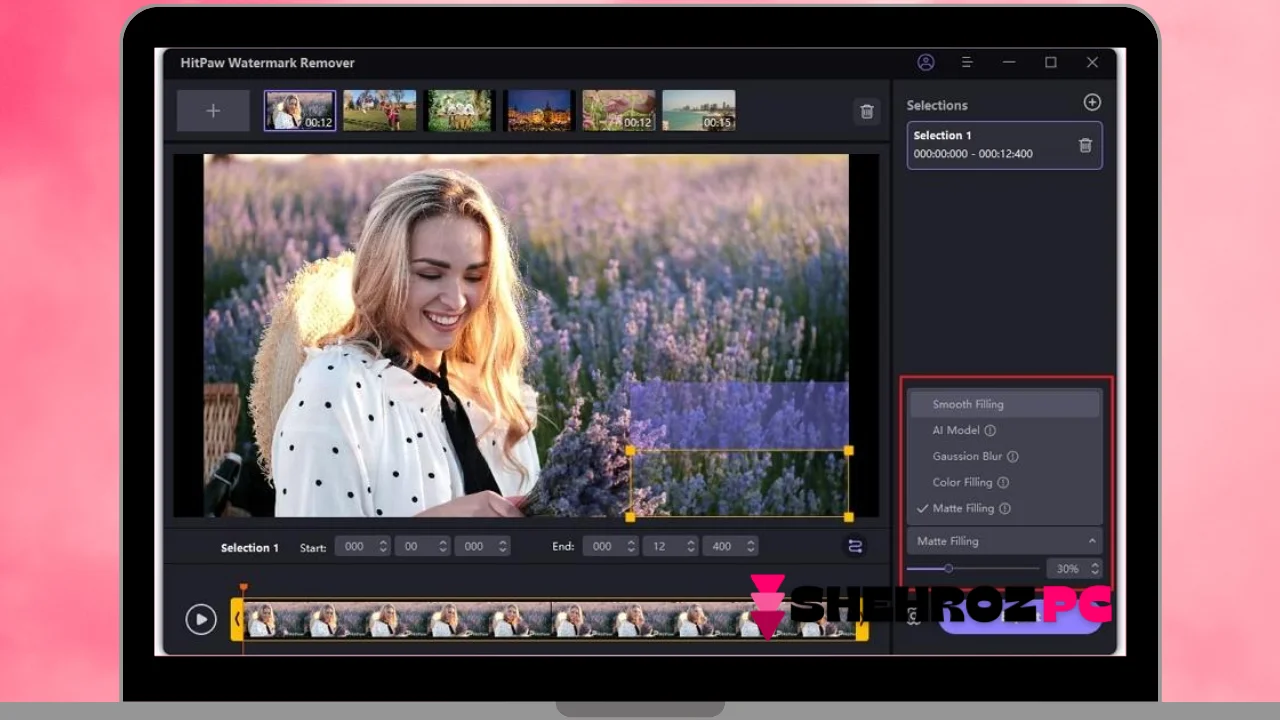Viewport: 1280px width, 720px height.
Task: Click the add media plus tile
Action: pos(213,111)
